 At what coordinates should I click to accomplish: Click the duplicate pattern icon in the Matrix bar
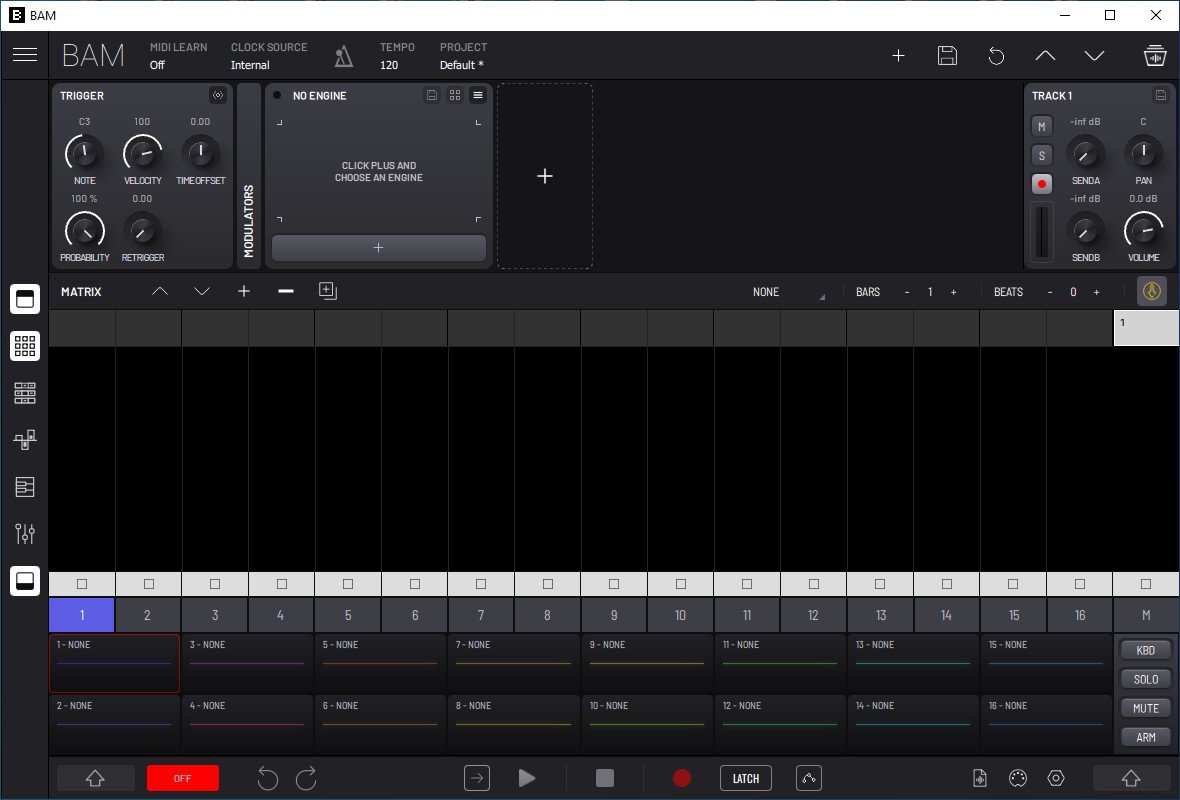click(x=328, y=291)
